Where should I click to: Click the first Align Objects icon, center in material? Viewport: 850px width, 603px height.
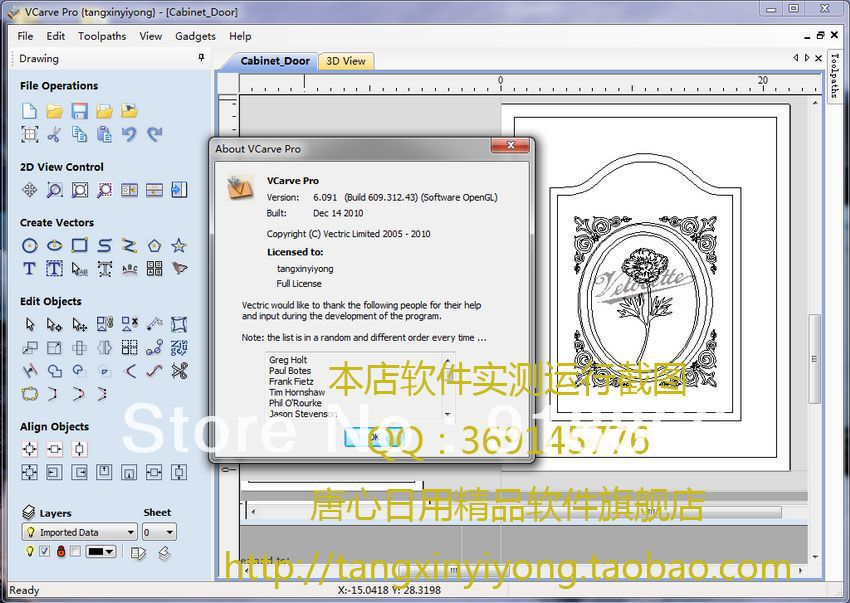[29, 449]
